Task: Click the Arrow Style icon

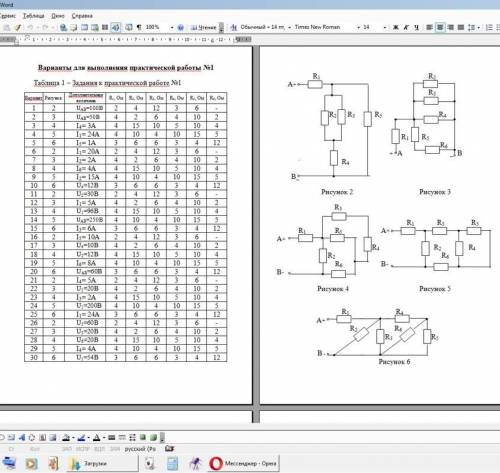Action: pos(133,437)
